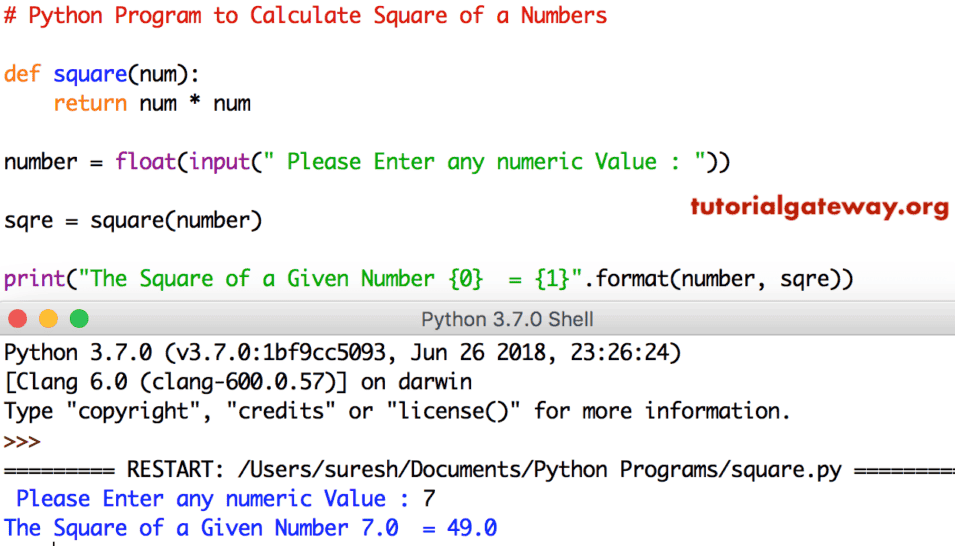Image resolution: width=955 pixels, height=546 pixels.
Task: Click the red close button of Python Shell
Action: tap(18, 319)
